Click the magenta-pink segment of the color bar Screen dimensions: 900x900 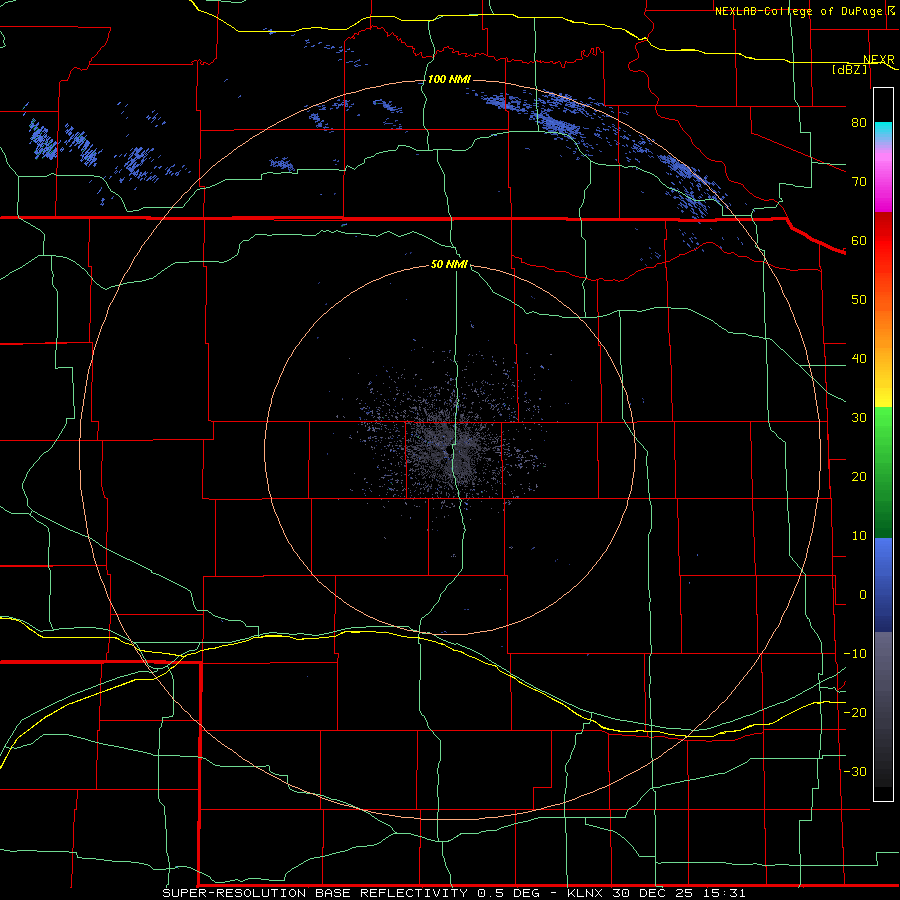click(x=883, y=178)
